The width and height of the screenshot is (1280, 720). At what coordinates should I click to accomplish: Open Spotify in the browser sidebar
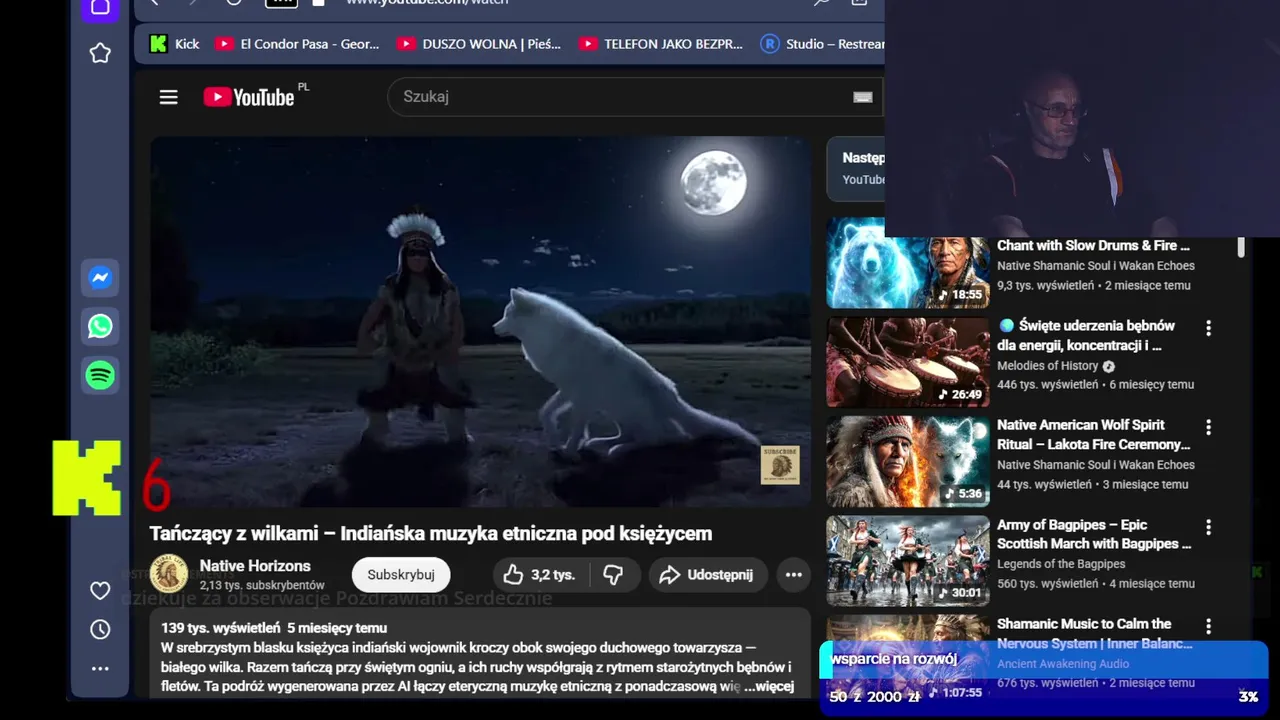(100, 376)
